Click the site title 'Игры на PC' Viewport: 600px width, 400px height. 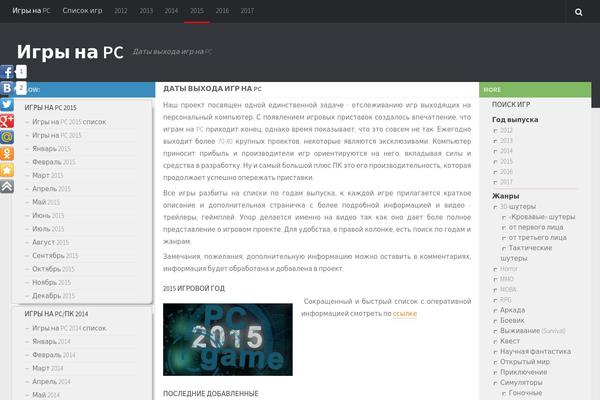(70, 52)
